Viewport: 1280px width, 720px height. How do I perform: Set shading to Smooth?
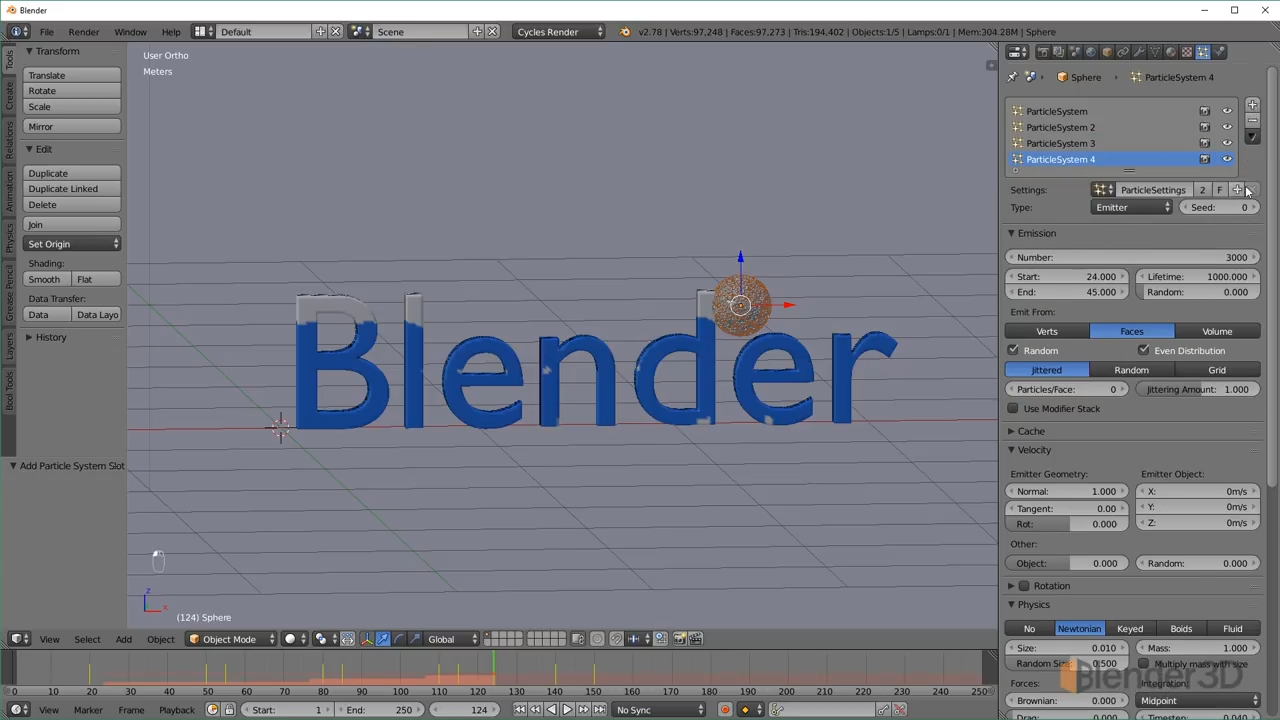pyautogui.click(x=47, y=279)
